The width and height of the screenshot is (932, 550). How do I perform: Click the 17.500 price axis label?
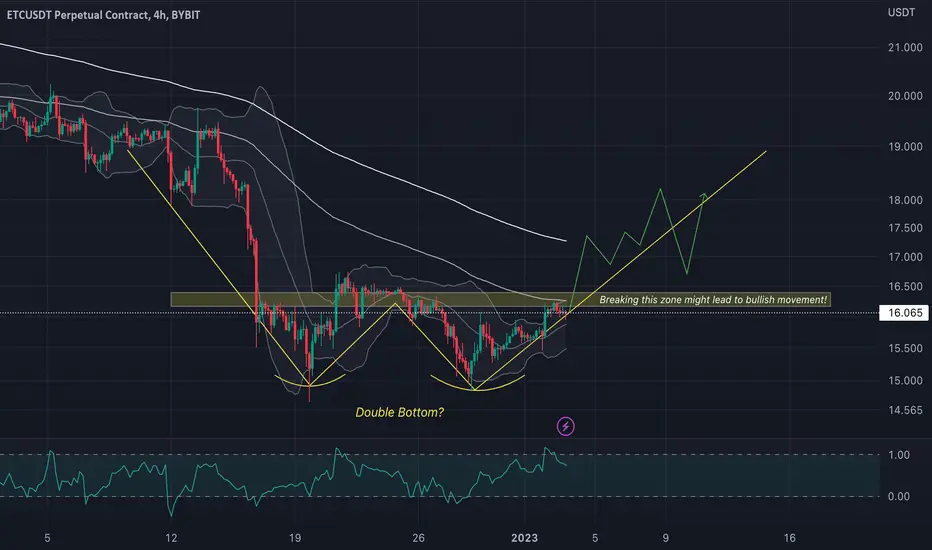point(905,228)
